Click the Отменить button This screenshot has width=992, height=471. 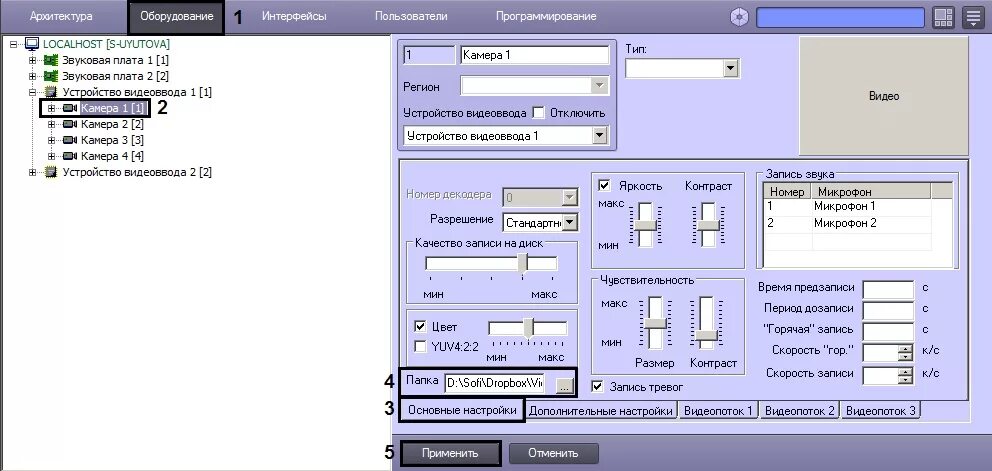[553, 453]
